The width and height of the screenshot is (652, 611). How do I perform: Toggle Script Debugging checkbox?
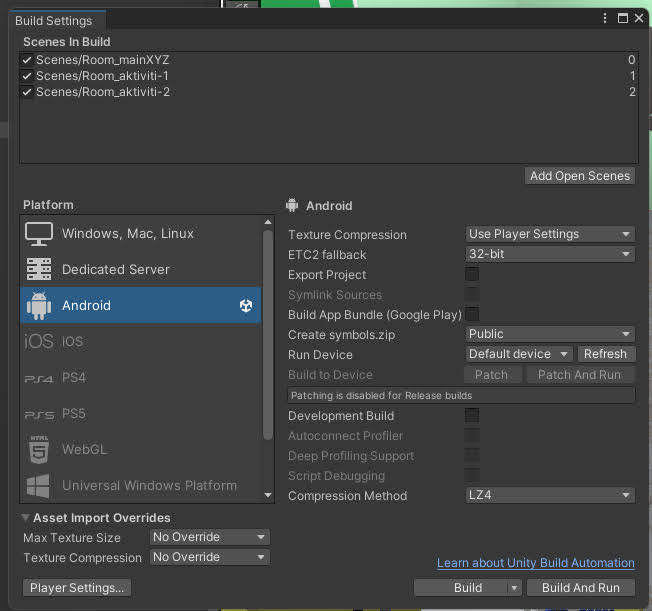[x=472, y=475]
